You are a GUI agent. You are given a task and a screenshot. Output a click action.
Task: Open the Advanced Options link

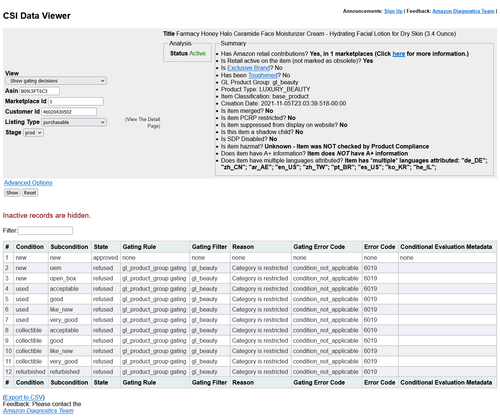tap(28, 183)
